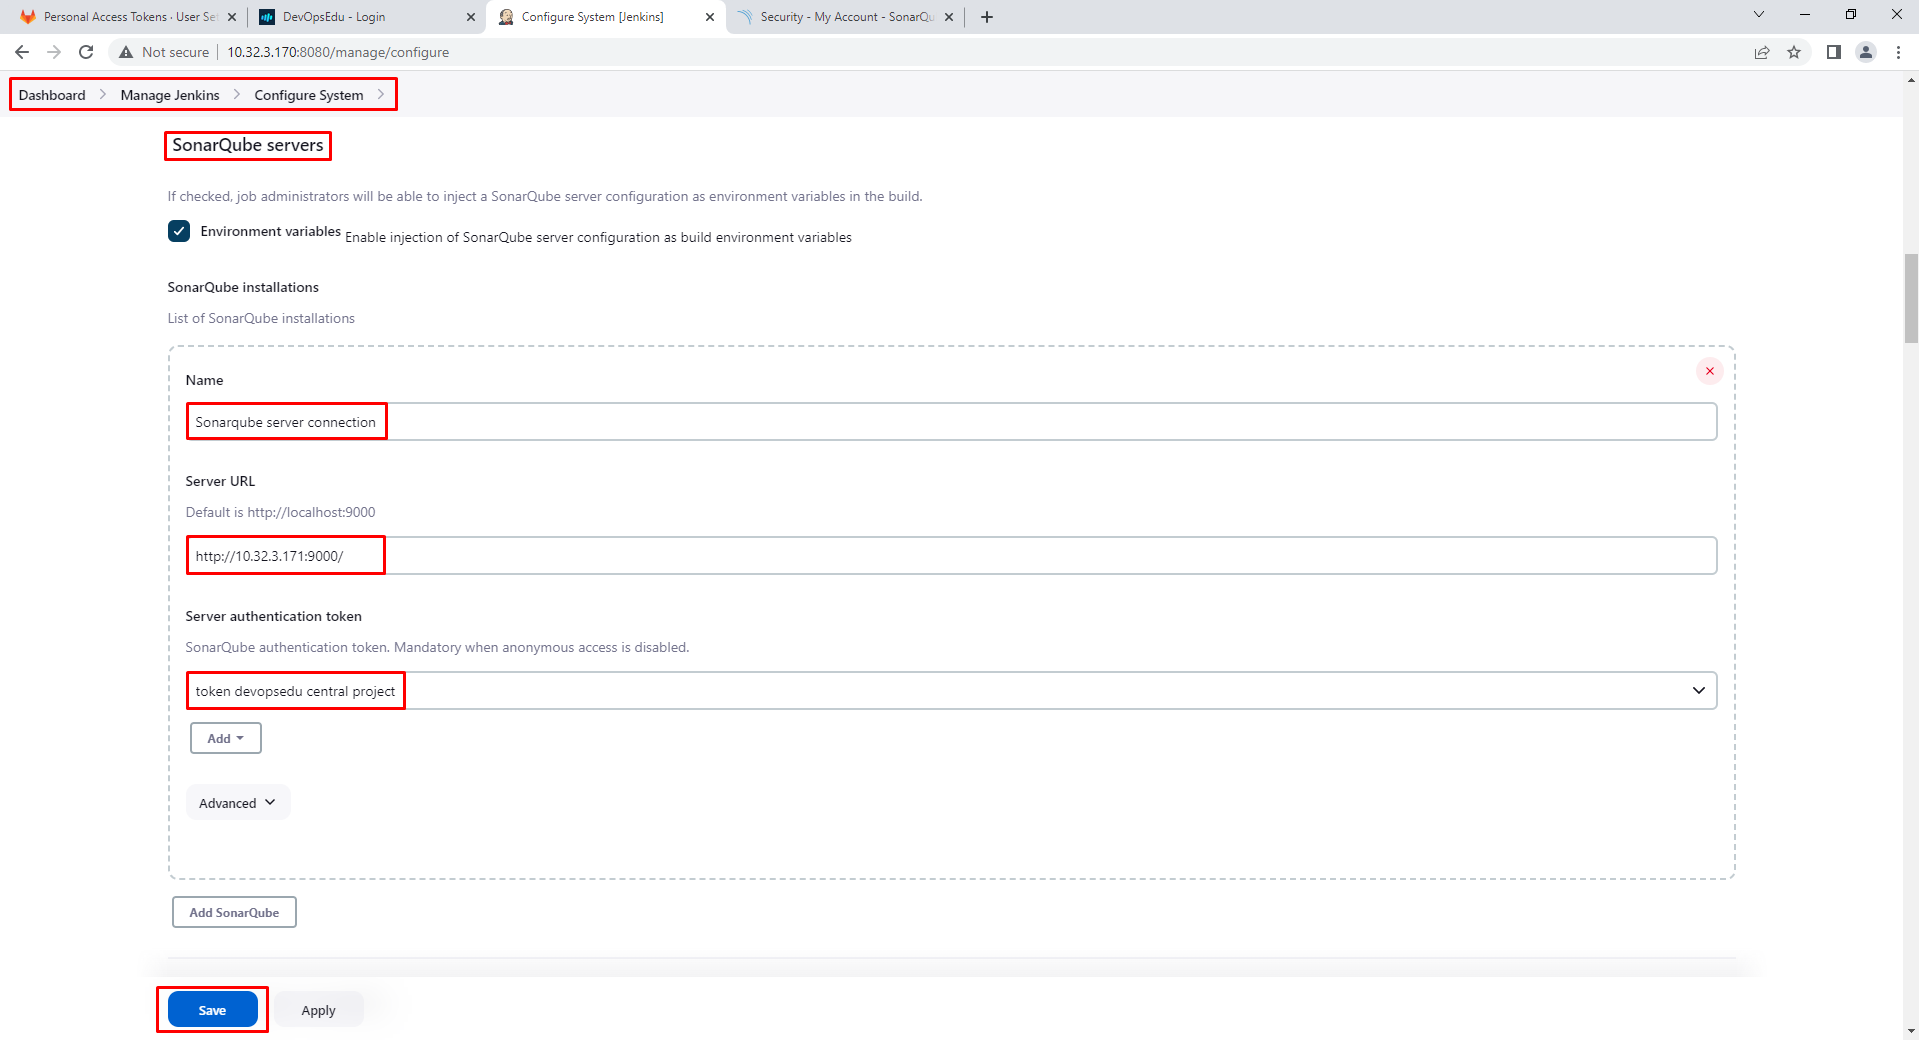Click the browser address bar URL
1919x1040 pixels.
[x=338, y=52]
